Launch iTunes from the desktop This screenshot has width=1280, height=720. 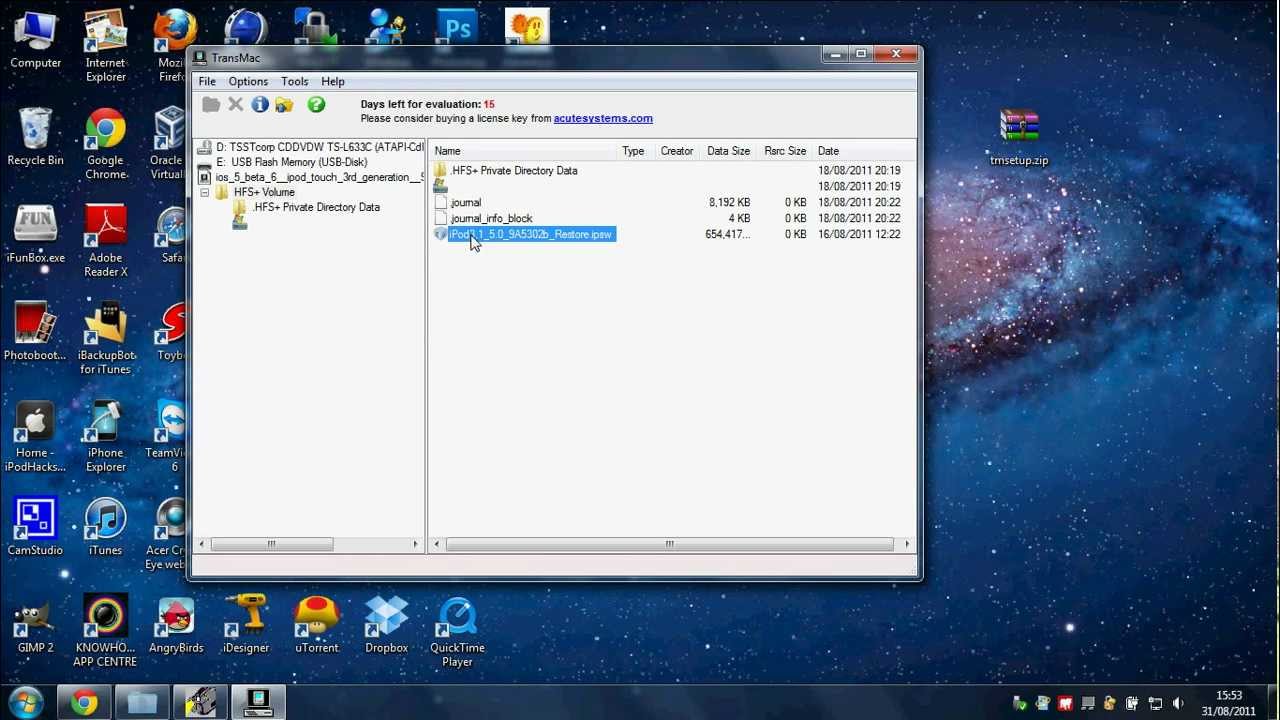[105, 525]
